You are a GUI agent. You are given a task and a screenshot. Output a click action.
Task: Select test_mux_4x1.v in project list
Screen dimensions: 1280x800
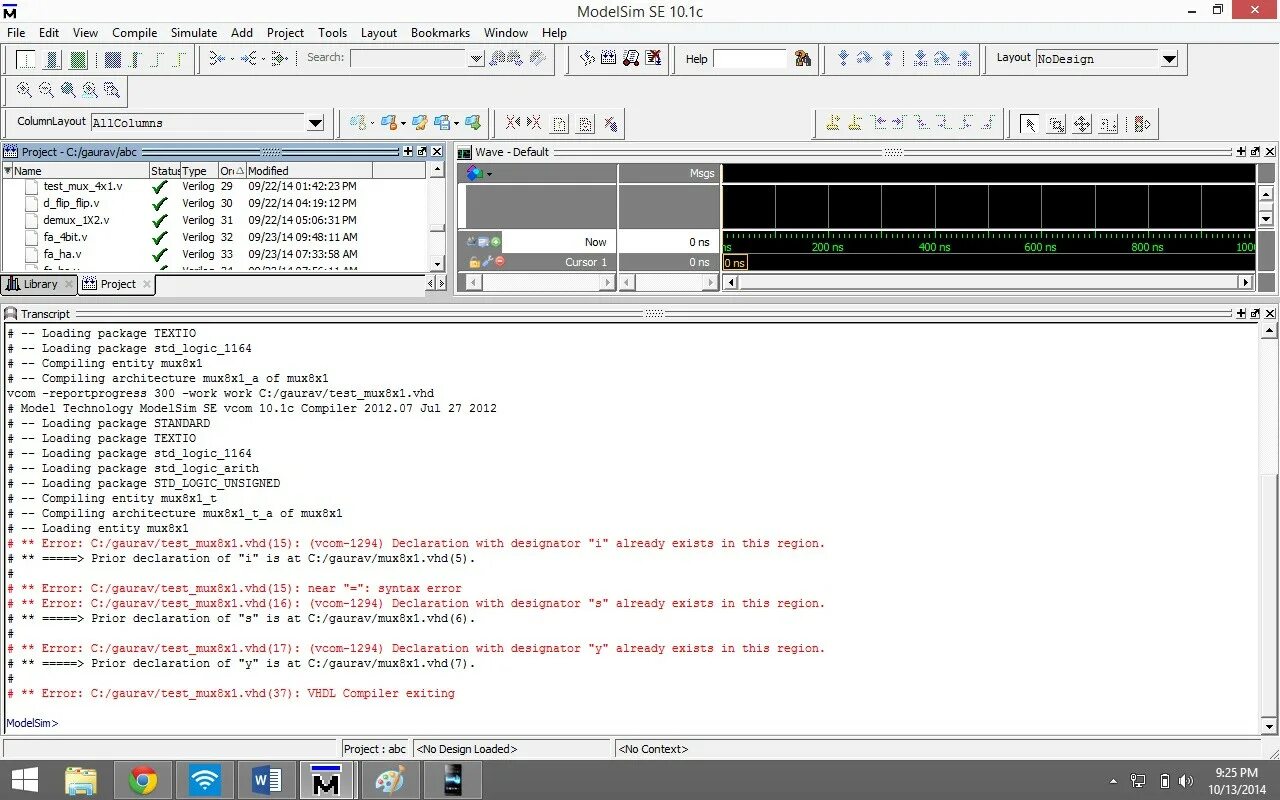[83, 186]
